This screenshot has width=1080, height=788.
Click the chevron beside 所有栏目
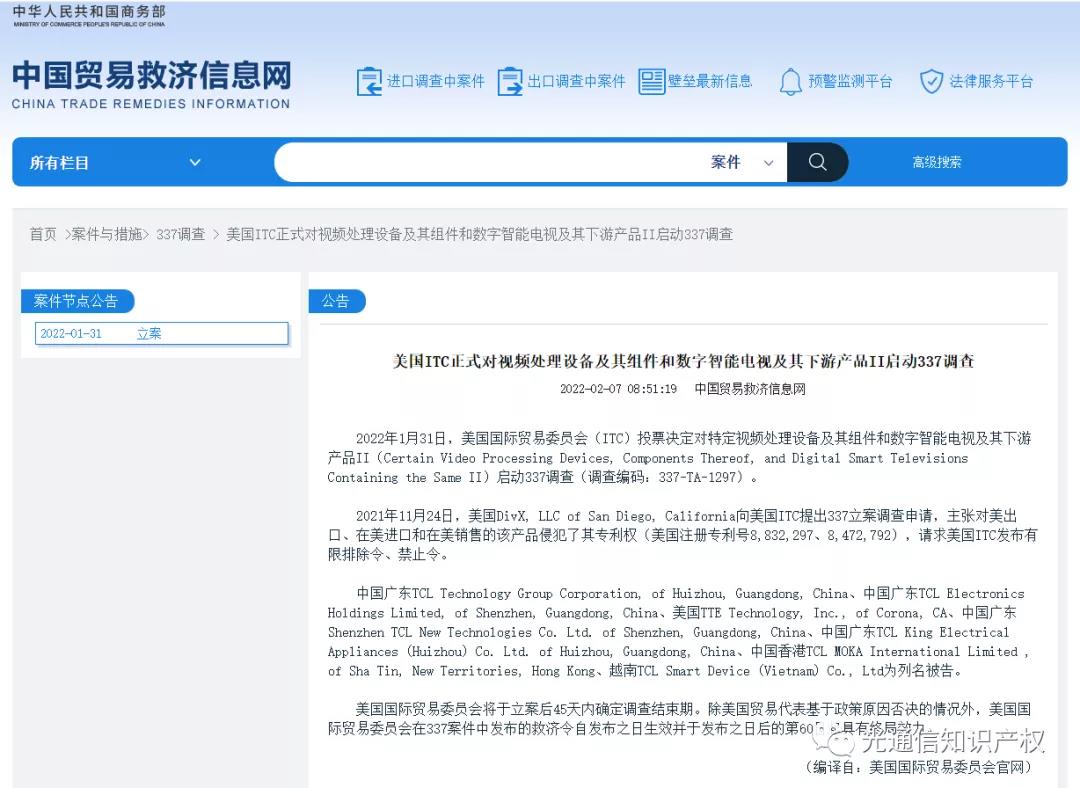(195, 163)
